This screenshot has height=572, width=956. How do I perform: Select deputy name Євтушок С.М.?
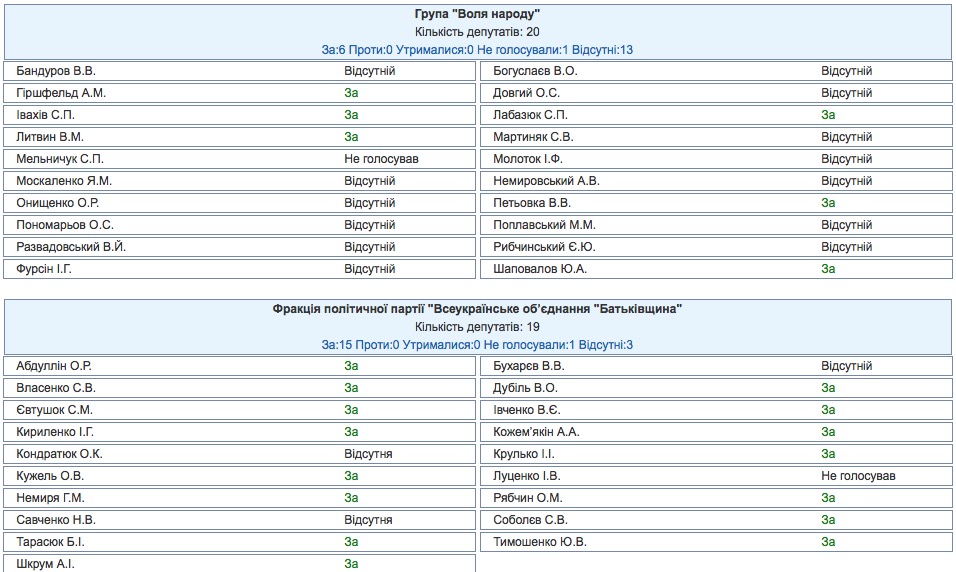pyautogui.click(x=54, y=410)
